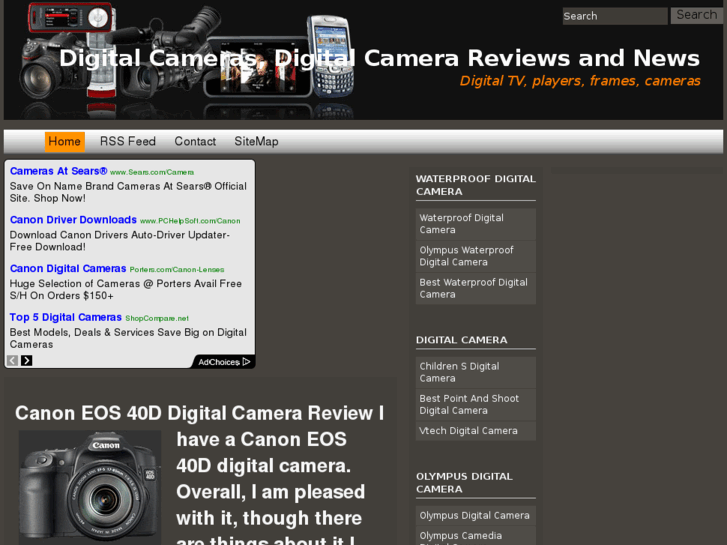Open Olympus Waterproof Digital Camera link
This screenshot has width=727, height=545.
[x=476, y=256]
